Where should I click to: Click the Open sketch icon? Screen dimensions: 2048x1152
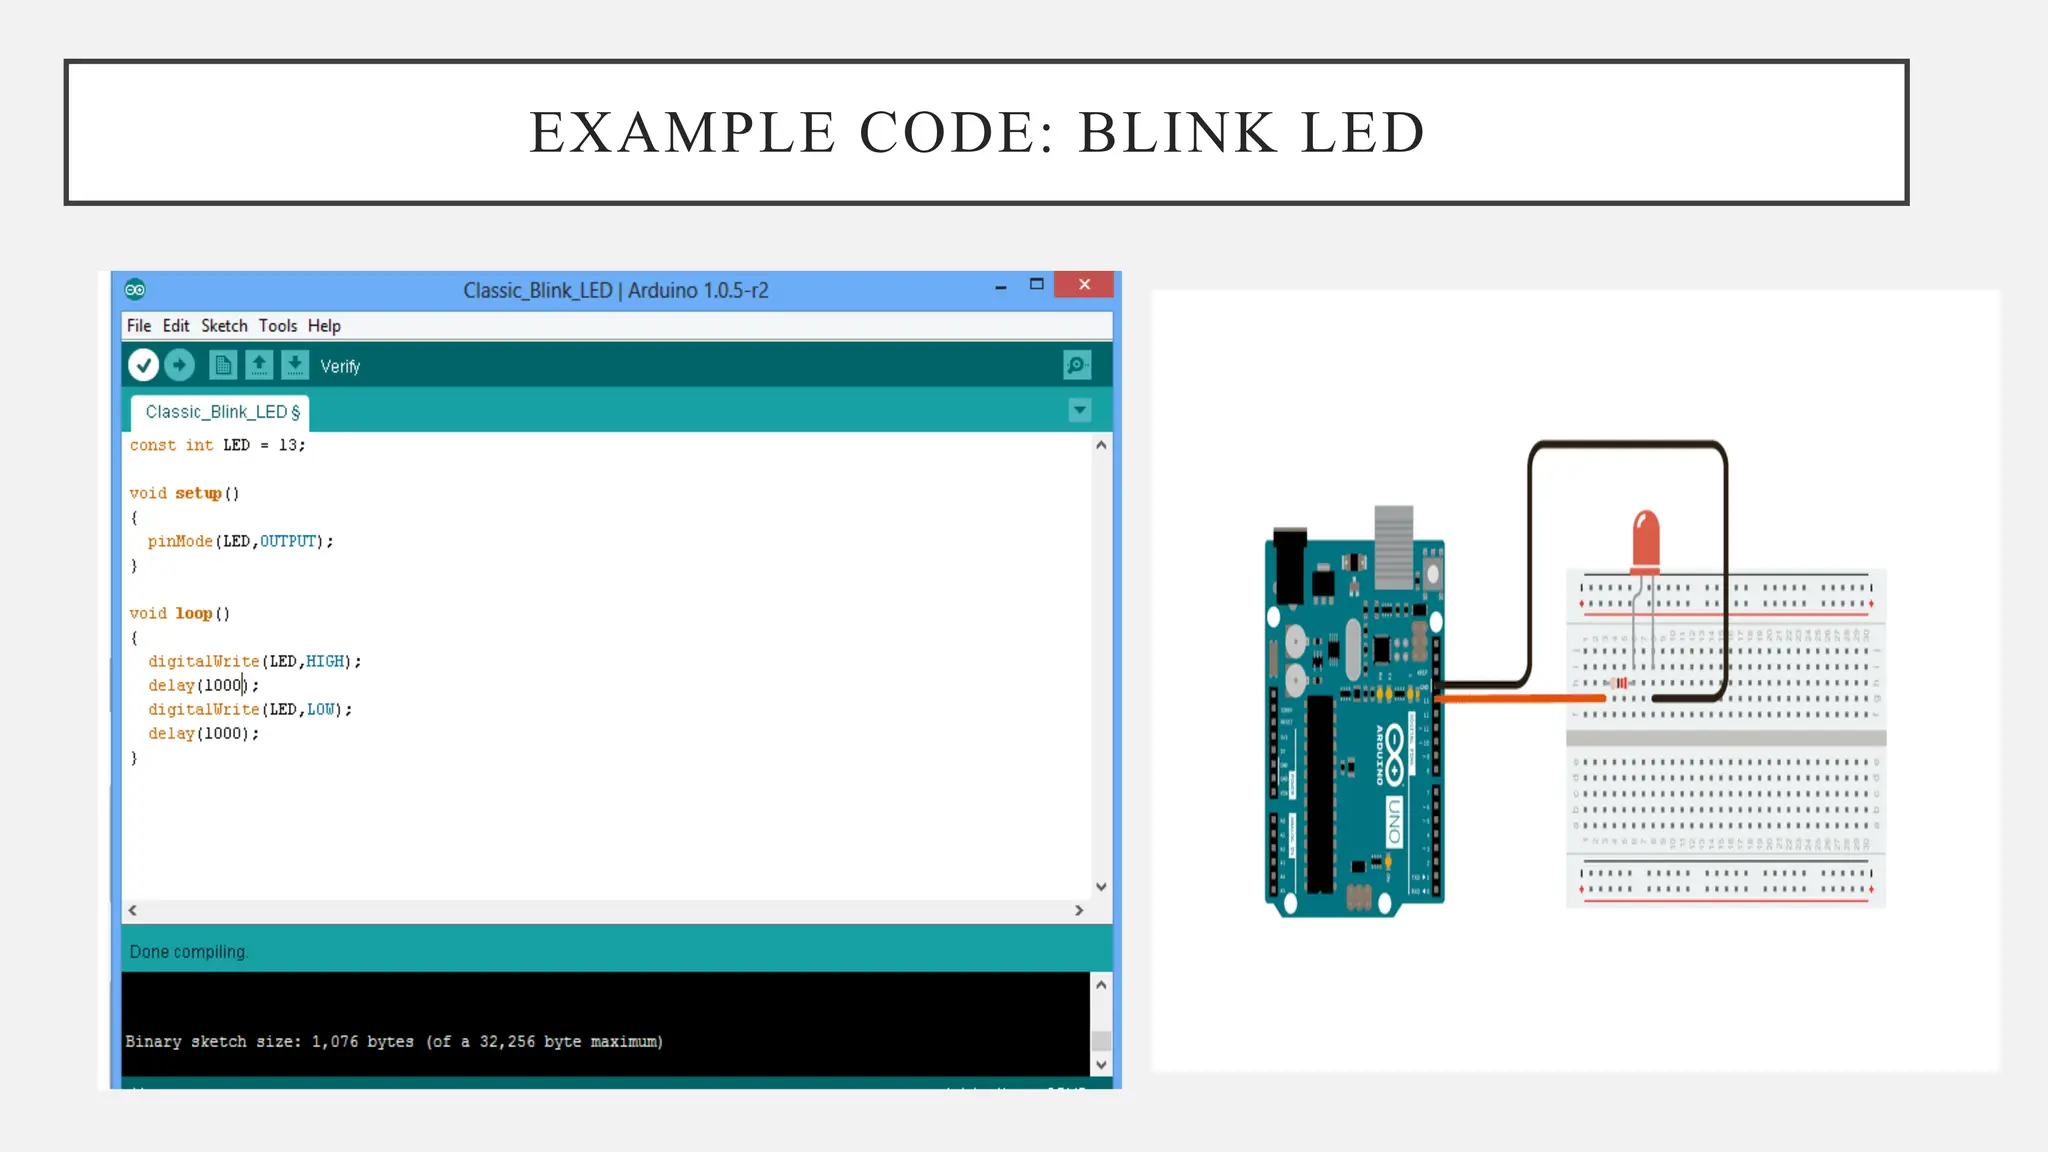pos(259,366)
